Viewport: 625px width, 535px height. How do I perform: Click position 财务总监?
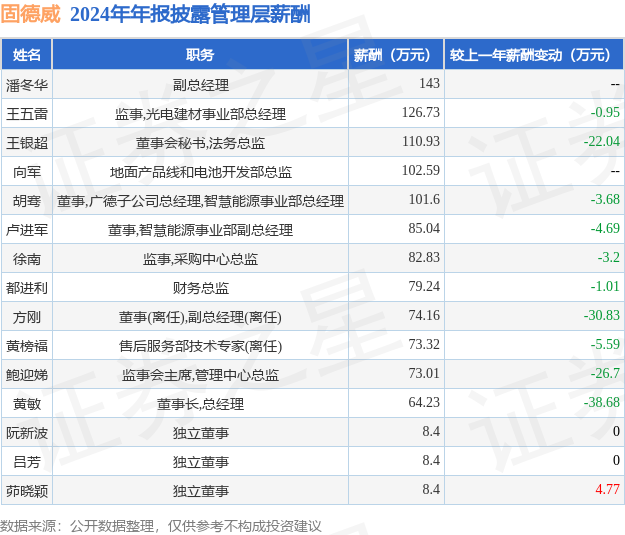tap(200, 288)
